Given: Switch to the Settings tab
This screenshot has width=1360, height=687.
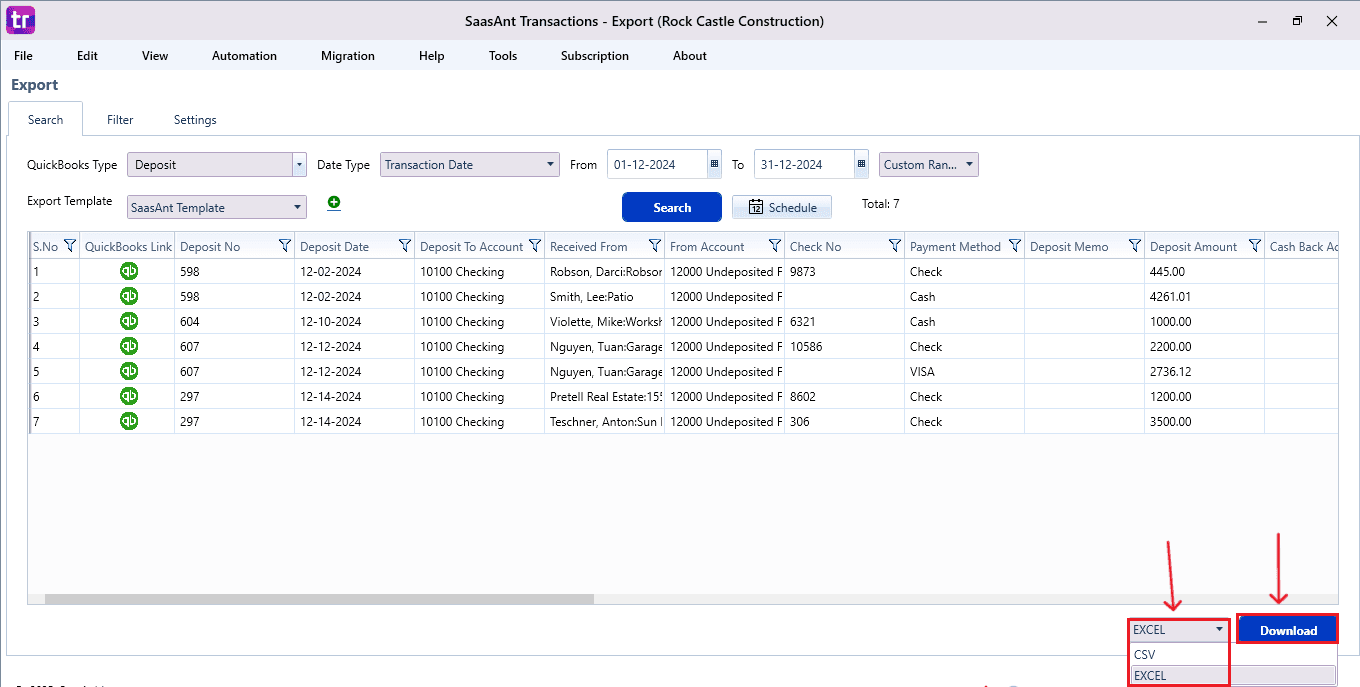Looking at the screenshot, I should [x=195, y=120].
